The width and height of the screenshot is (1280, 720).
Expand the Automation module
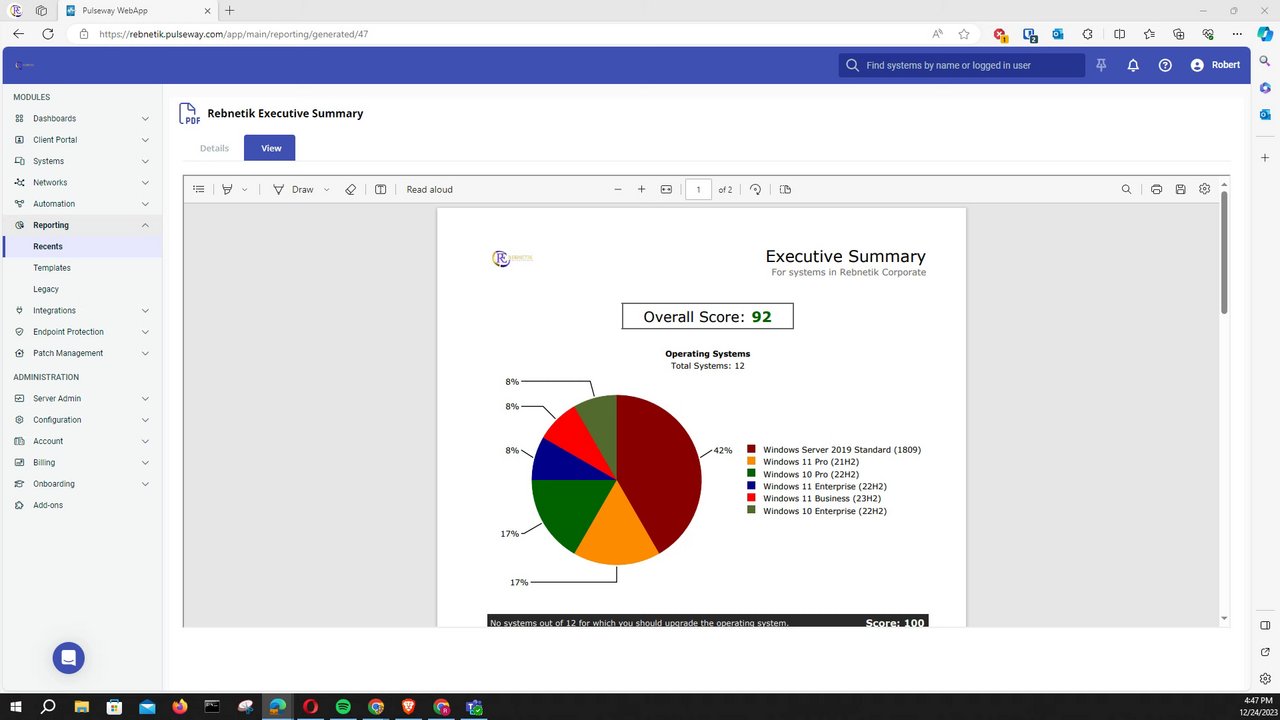tap(81, 204)
